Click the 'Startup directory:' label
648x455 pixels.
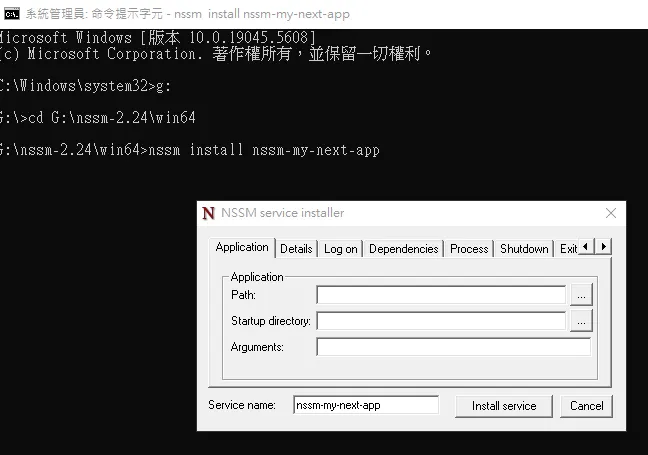[271, 321]
